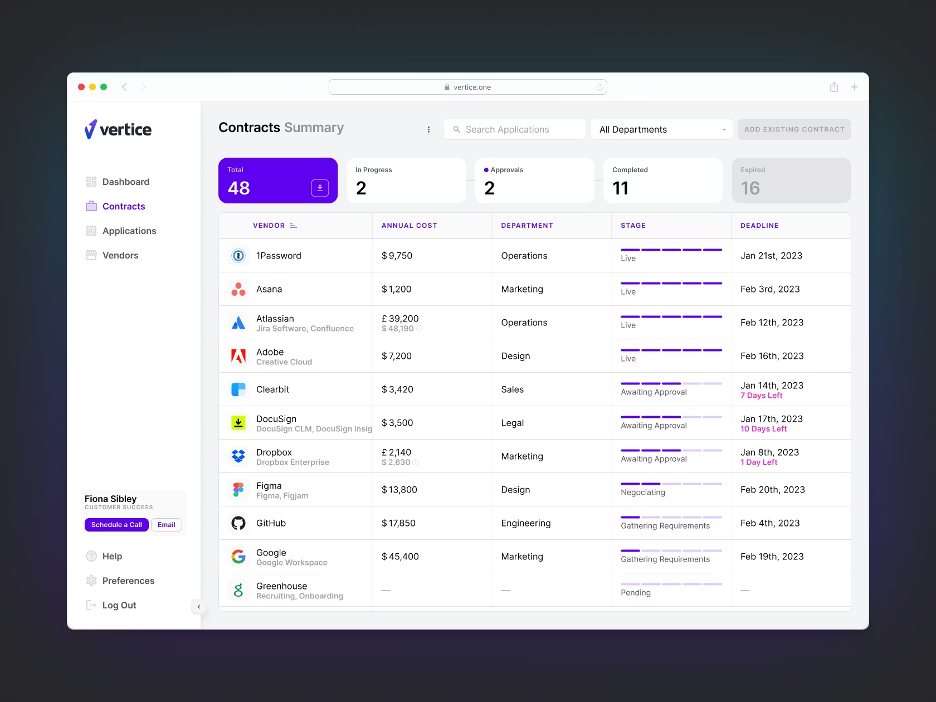Click the Email button for Fiona Sibley
The width and height of the screenshot is (936, 702).
point(167,524)
